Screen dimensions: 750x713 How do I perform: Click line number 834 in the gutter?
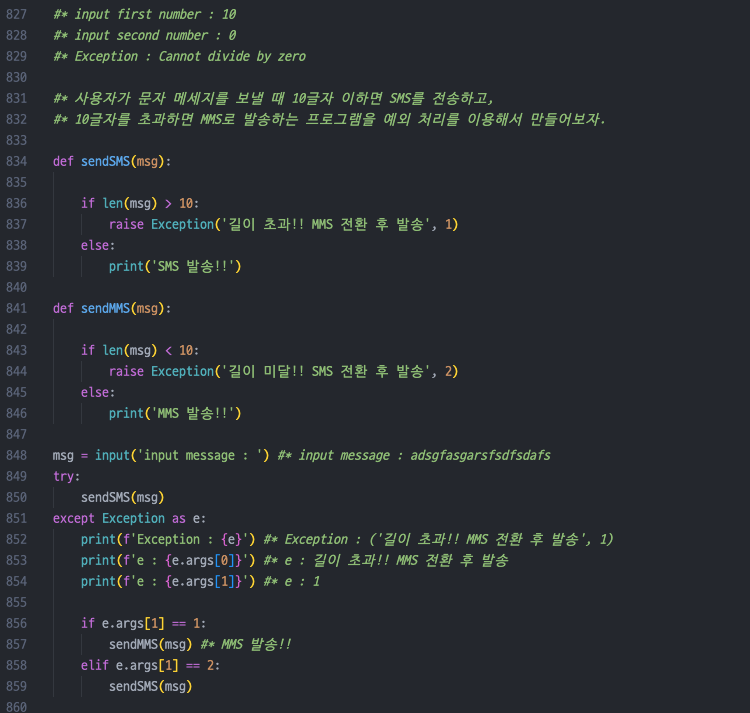(x=16, y=161)
